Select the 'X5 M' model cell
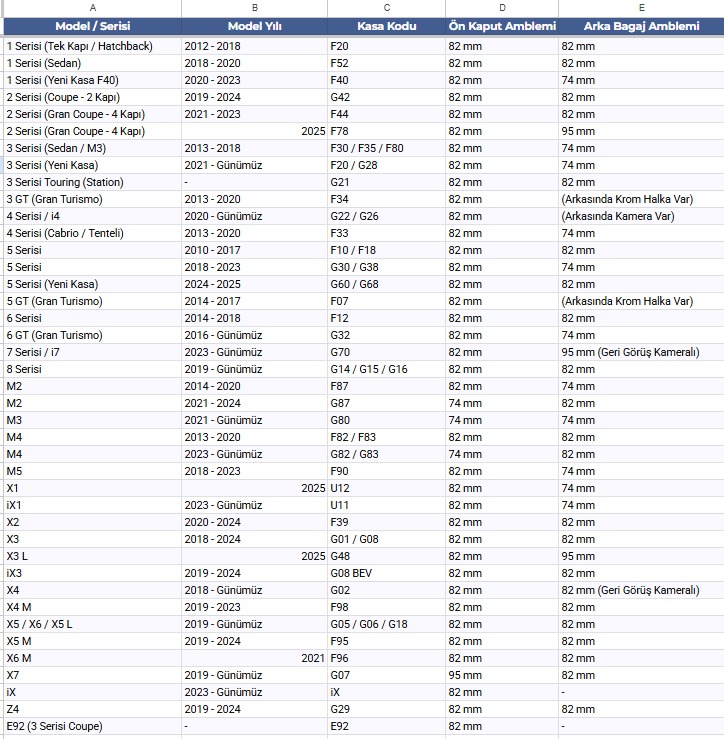Viewport: 724px width, 739px height. [x=92, y=641]
